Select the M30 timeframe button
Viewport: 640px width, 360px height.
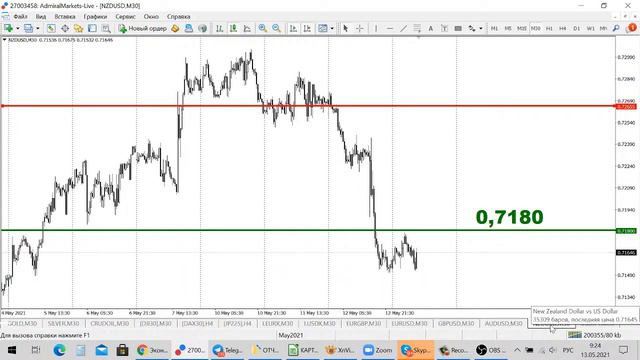point(536,28)
